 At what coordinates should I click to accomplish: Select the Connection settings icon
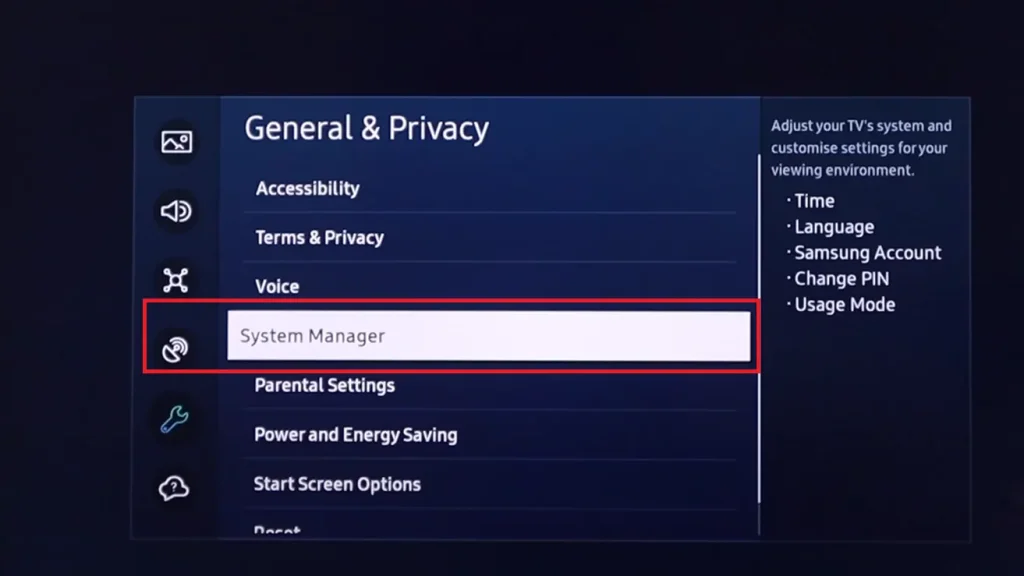click(x=175, y=280)
